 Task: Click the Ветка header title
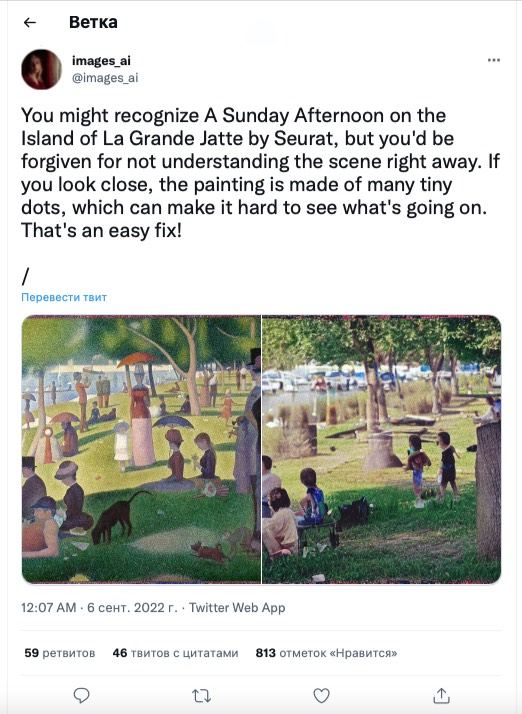(93, 22)
